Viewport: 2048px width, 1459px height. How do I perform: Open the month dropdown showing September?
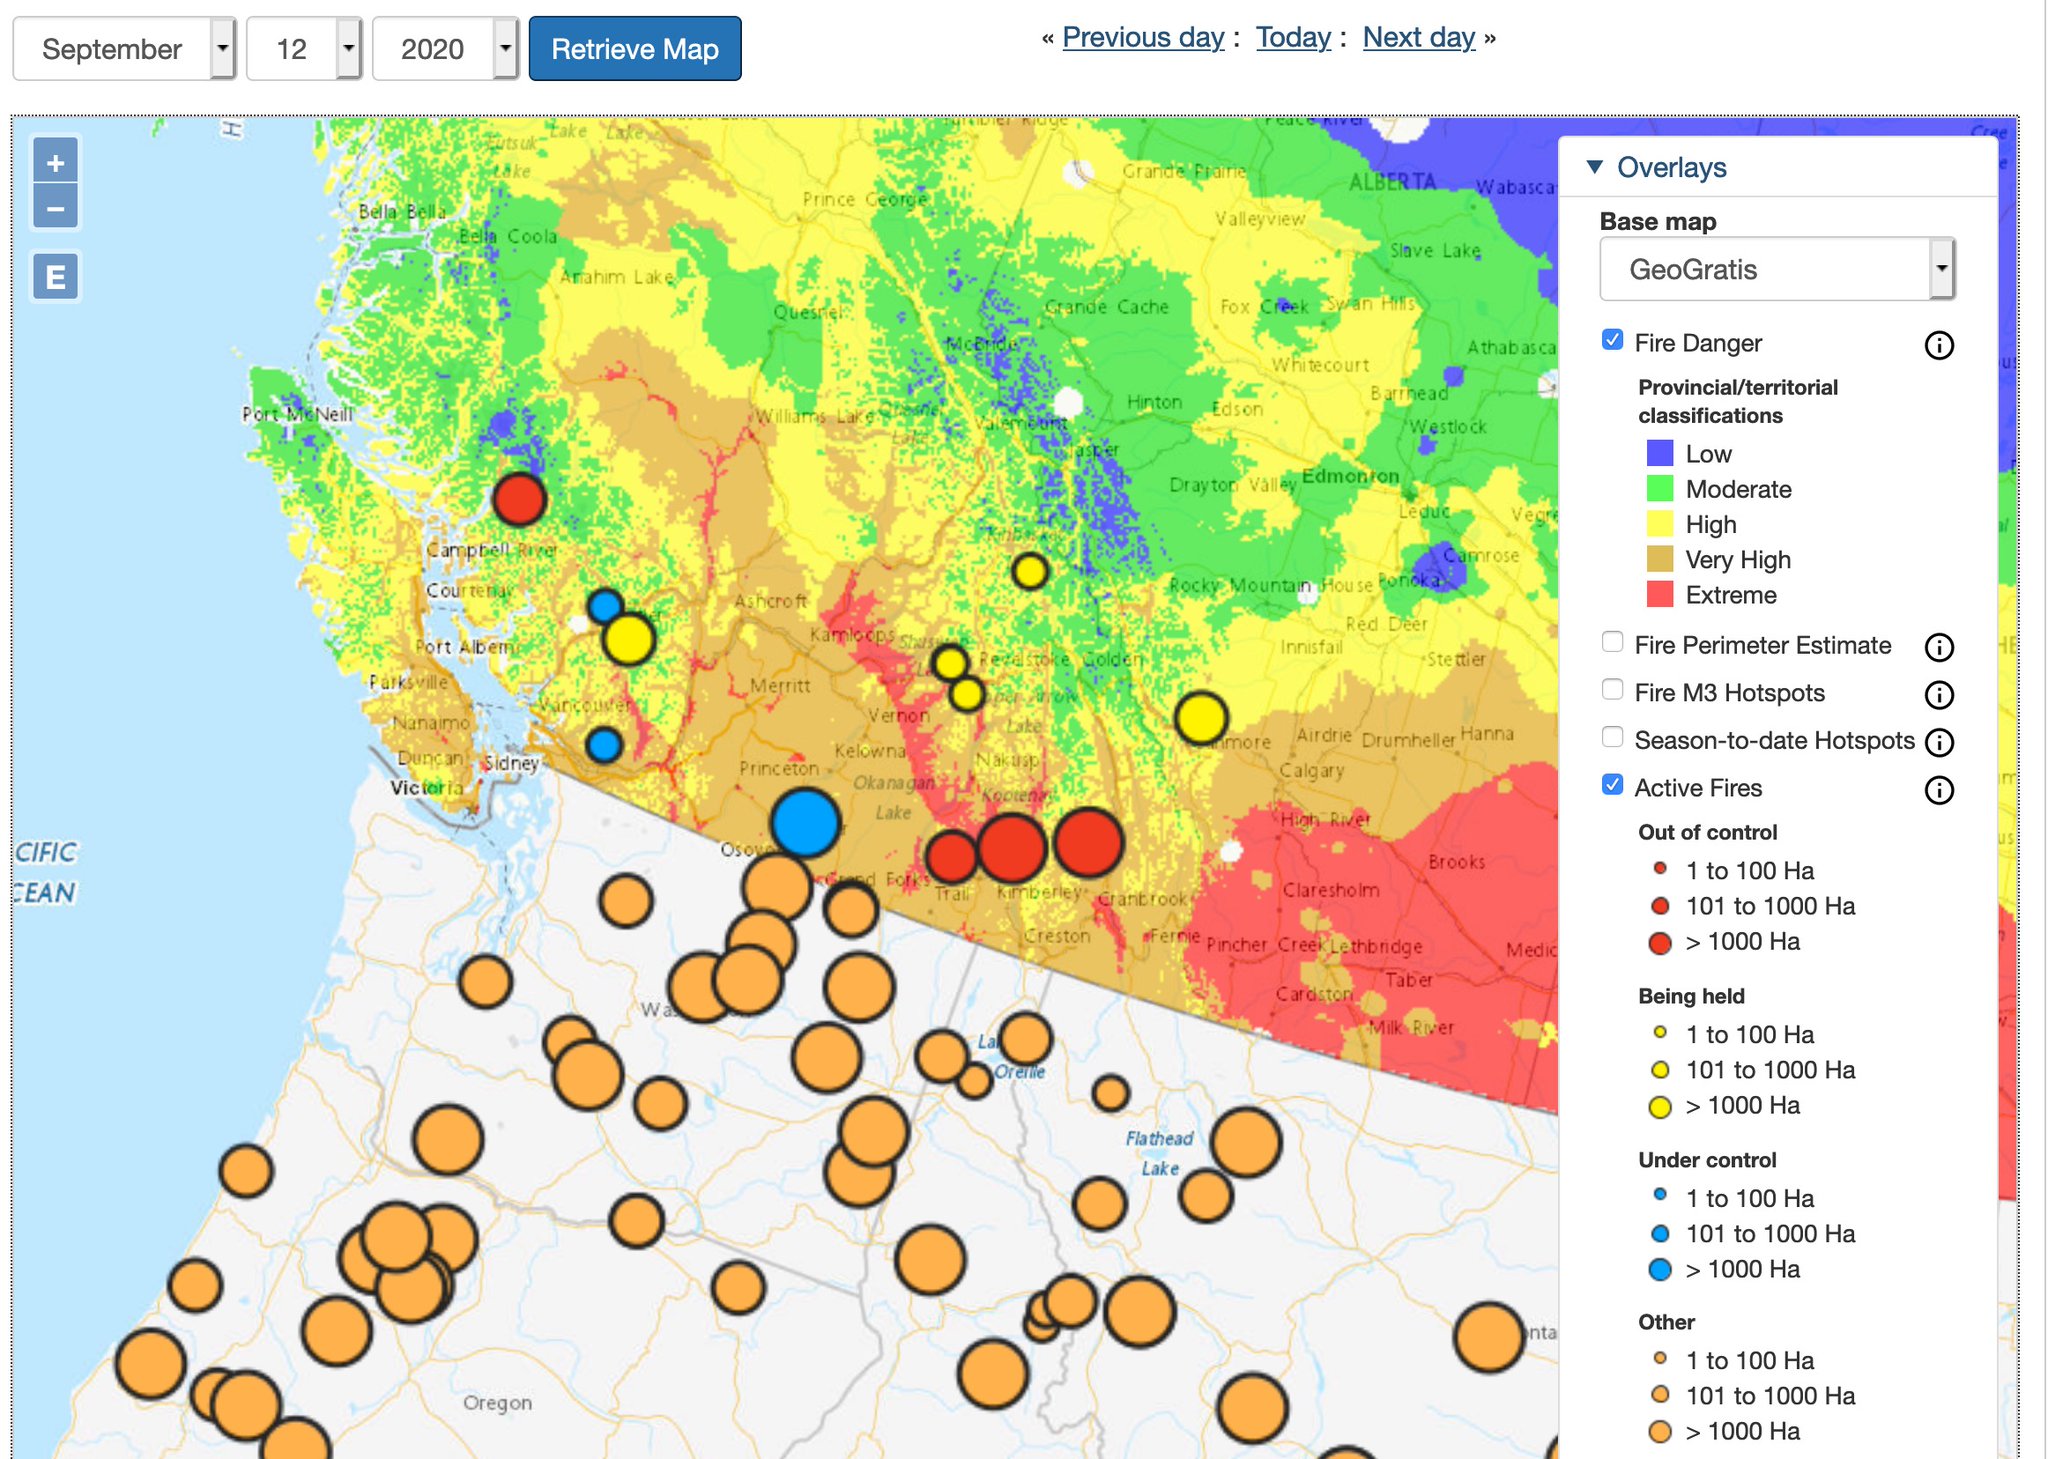(x=124, y=49)
